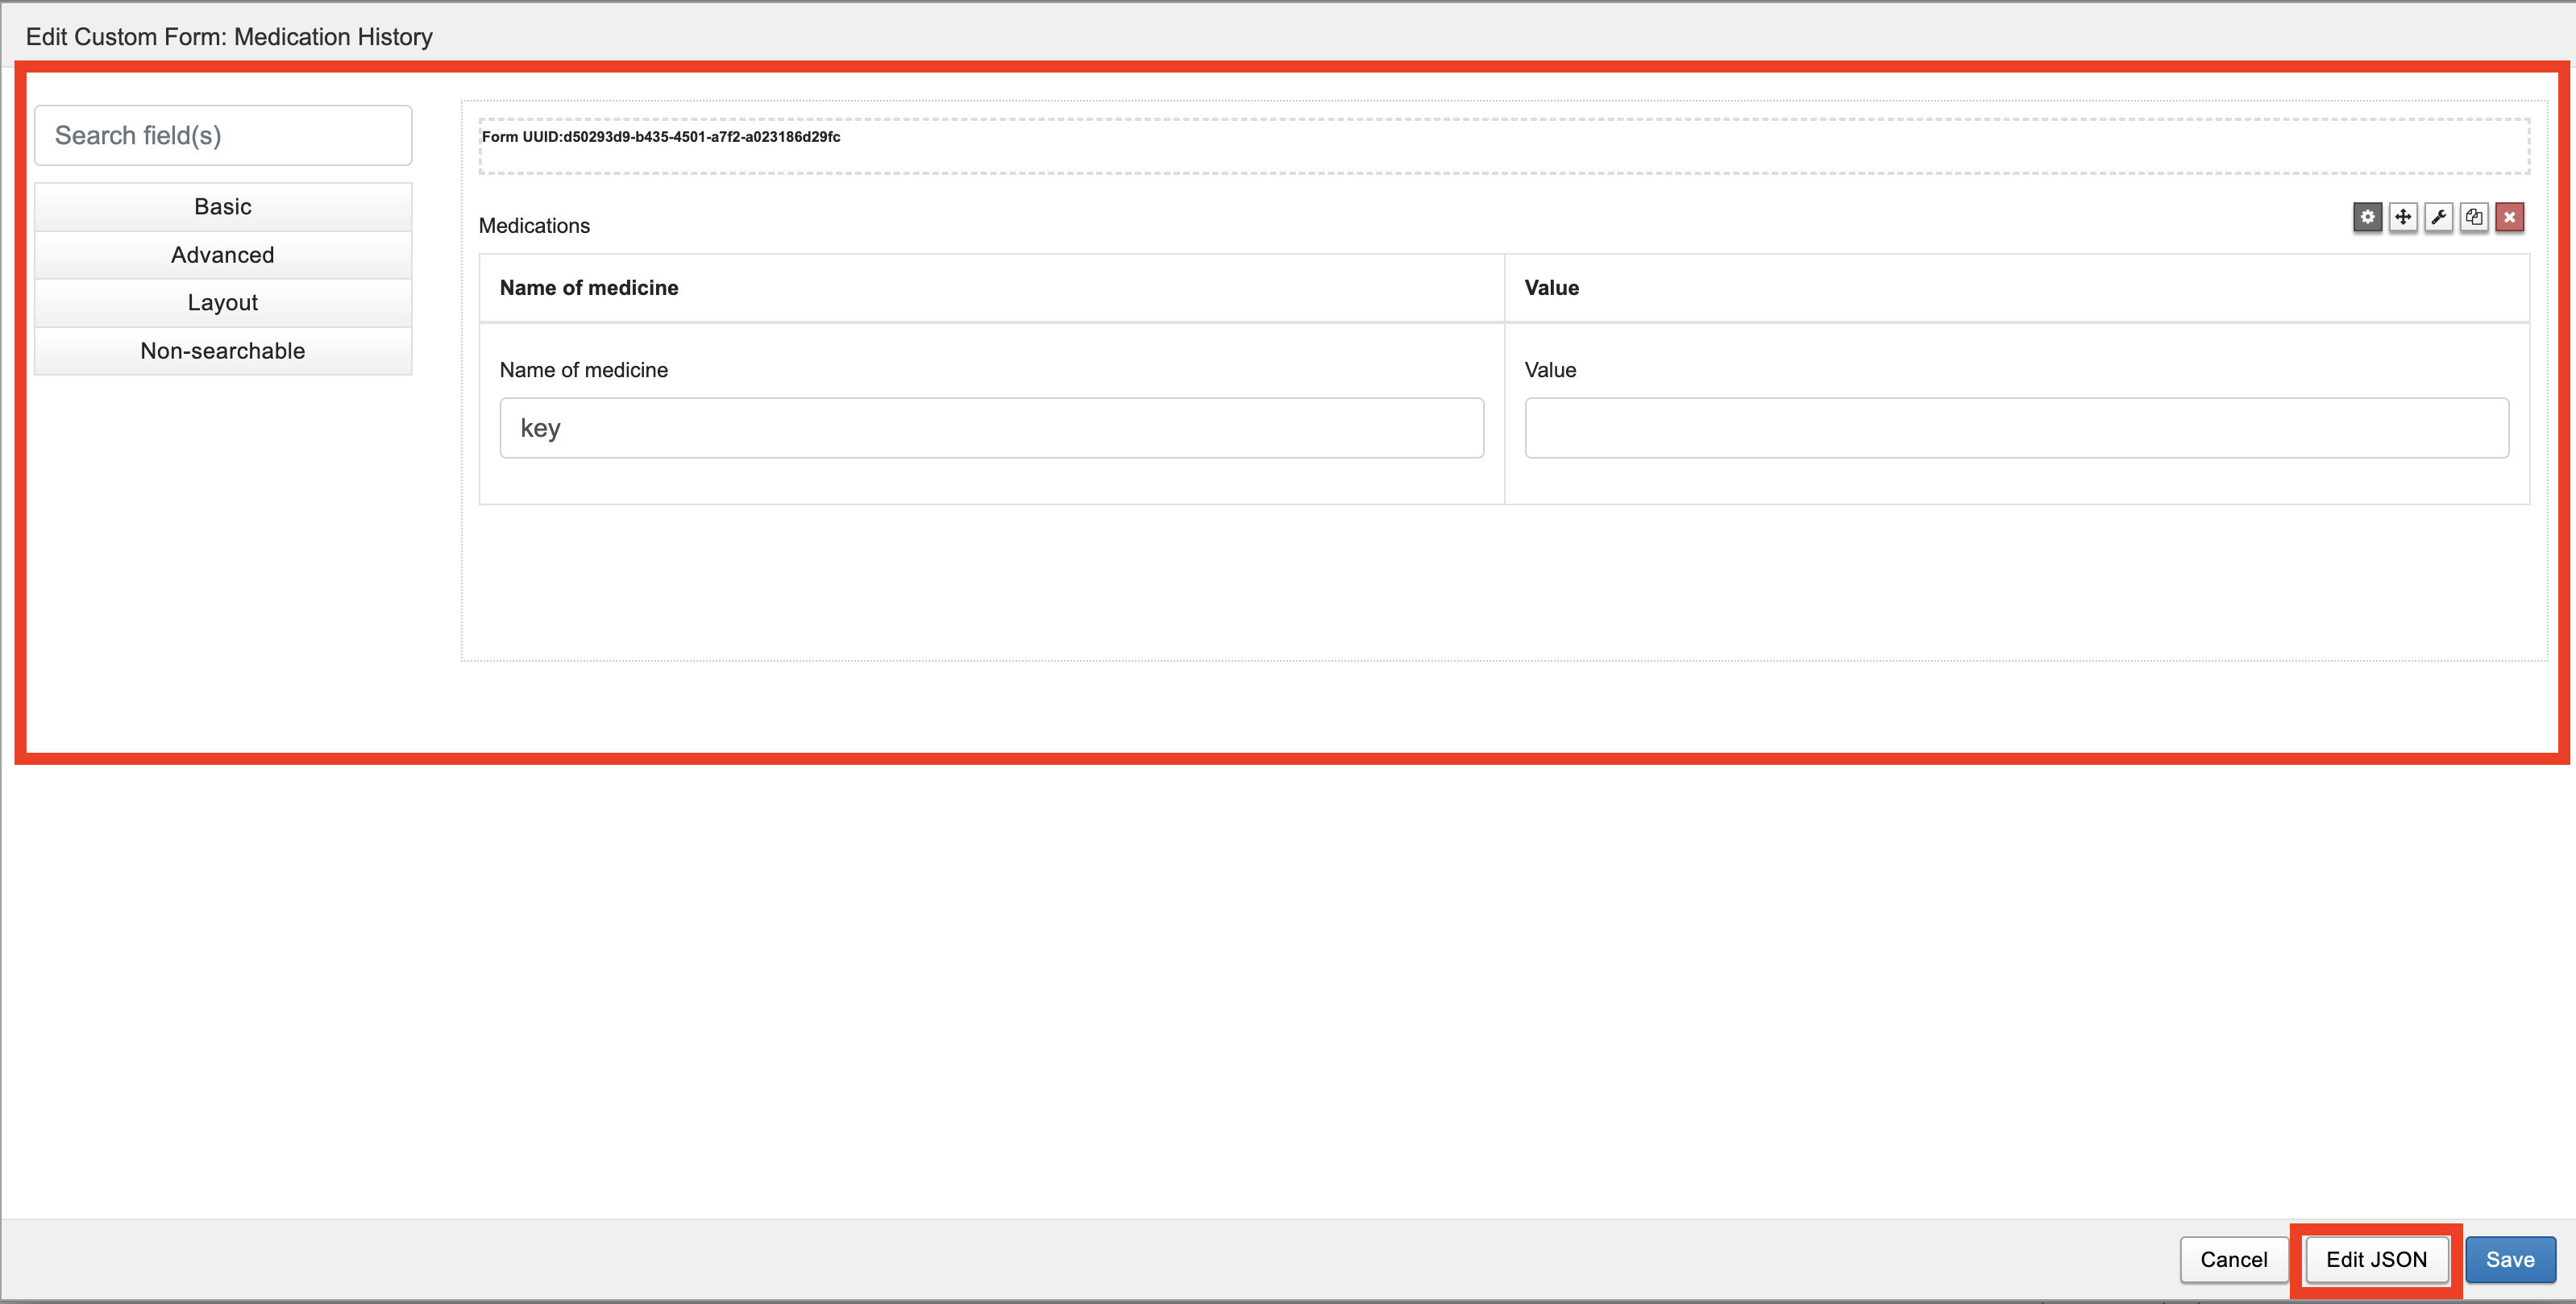Copy the Medications component with the duplicate icon
Image resolution: width=2576 pixels, height=1304 pixels.
2474,217
